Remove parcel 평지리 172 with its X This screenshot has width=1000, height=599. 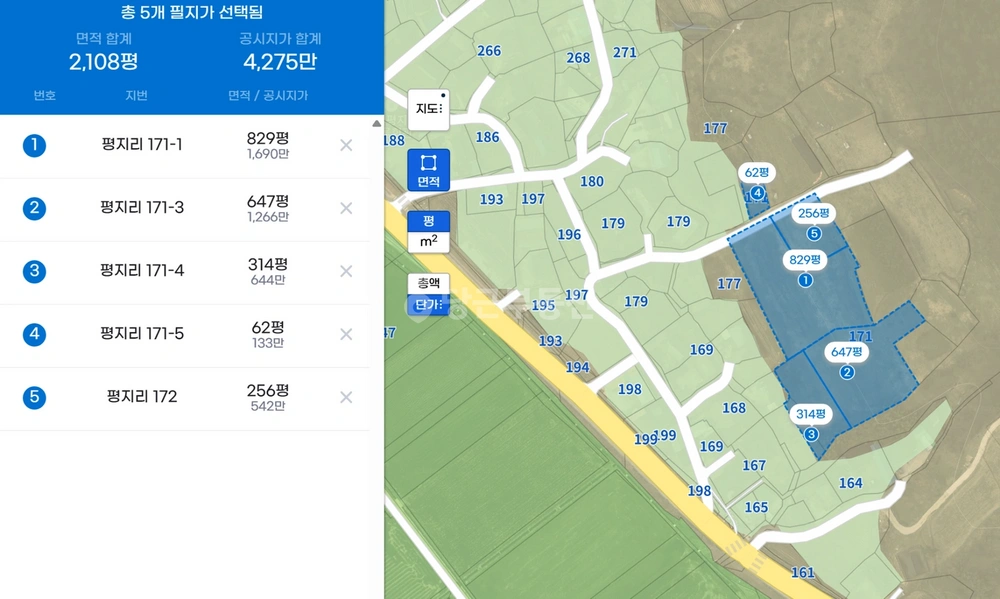point(346,397)
